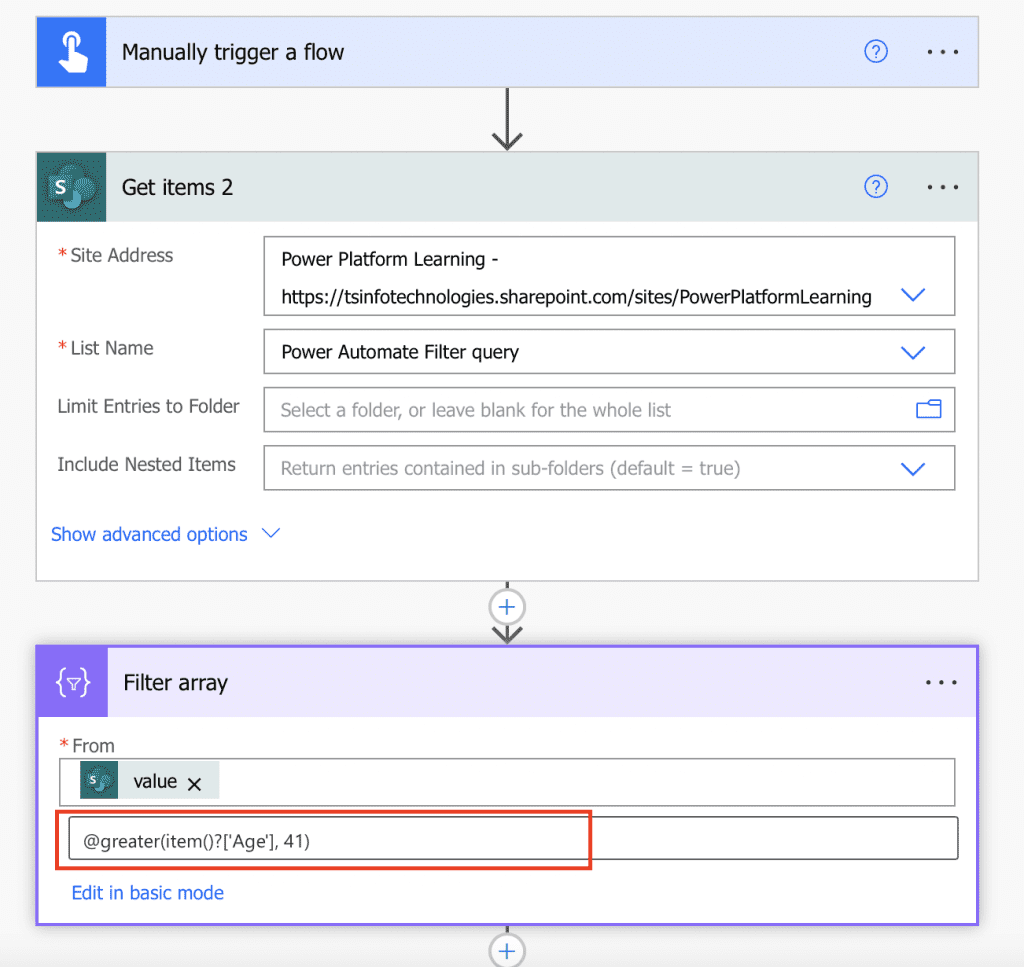1024x967 pixels.
Task: Expand Show advanced options chevron
Action: [x=271, y=533]
